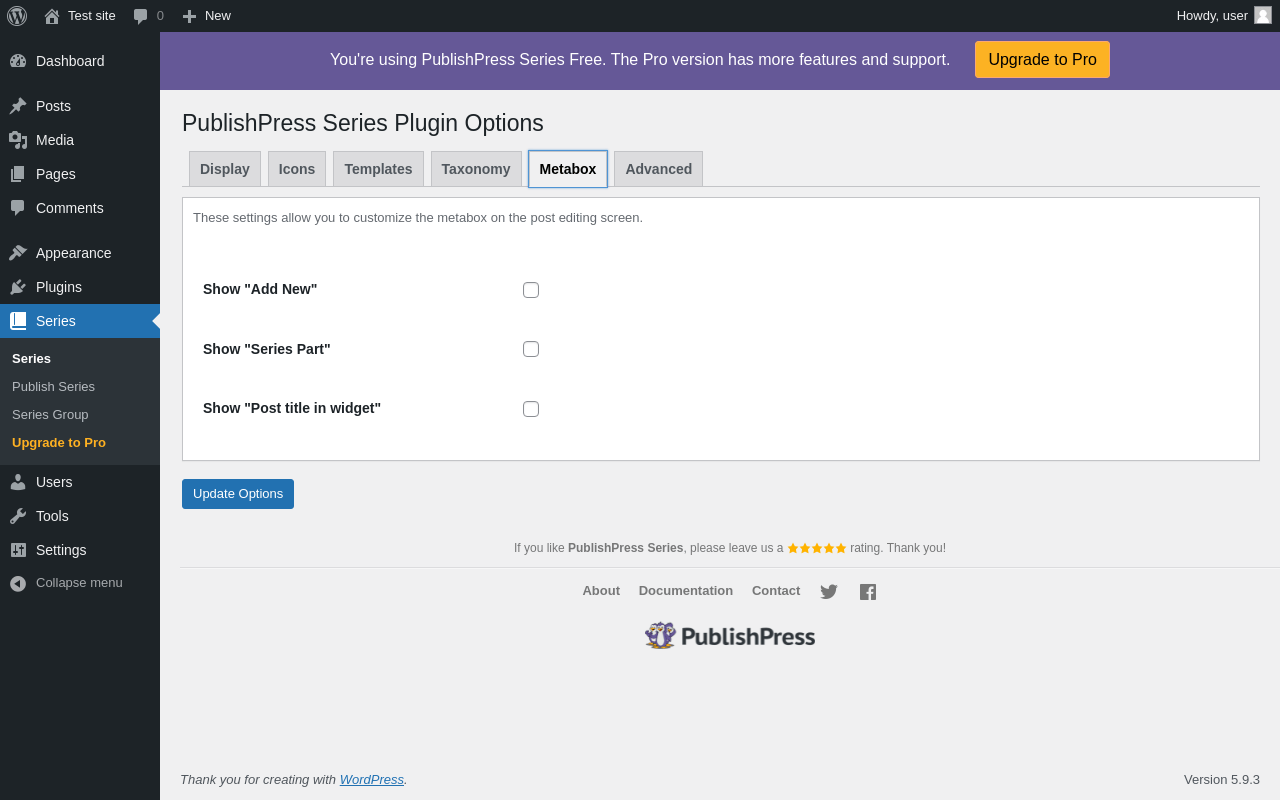Switch to the Templates tab
This screenshot has height=800, width=1280.
378,169
